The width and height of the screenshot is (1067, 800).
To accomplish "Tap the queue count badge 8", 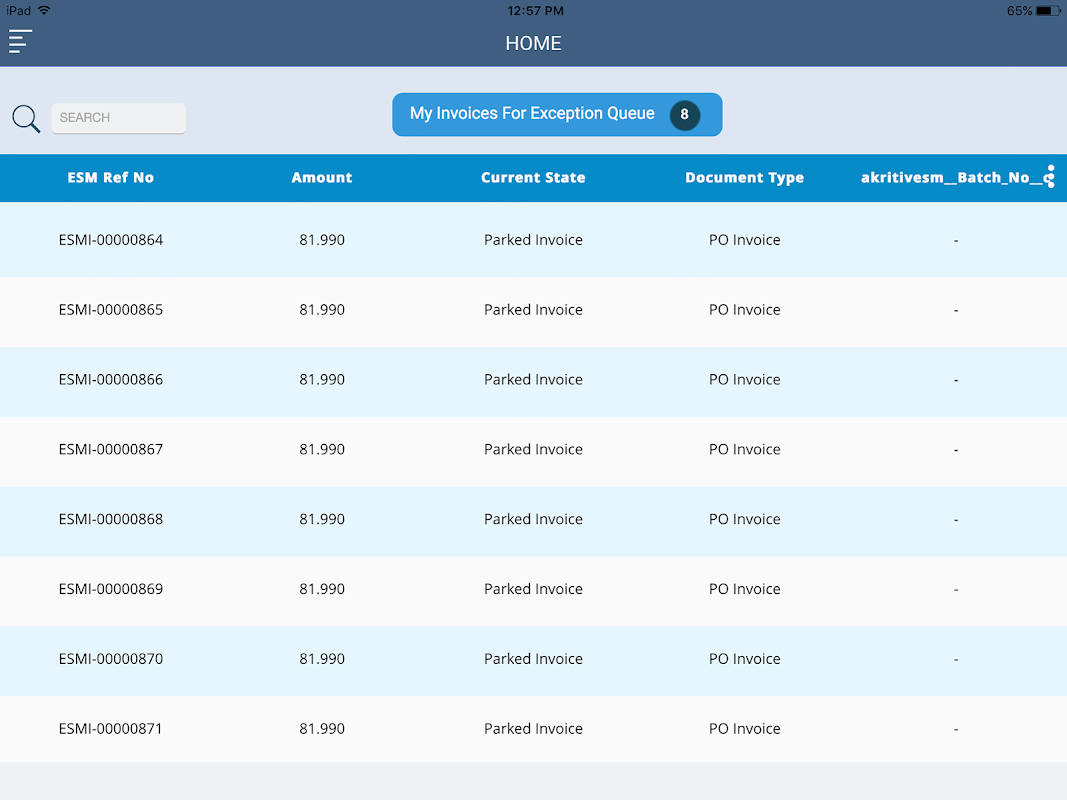I will [685, 114].
